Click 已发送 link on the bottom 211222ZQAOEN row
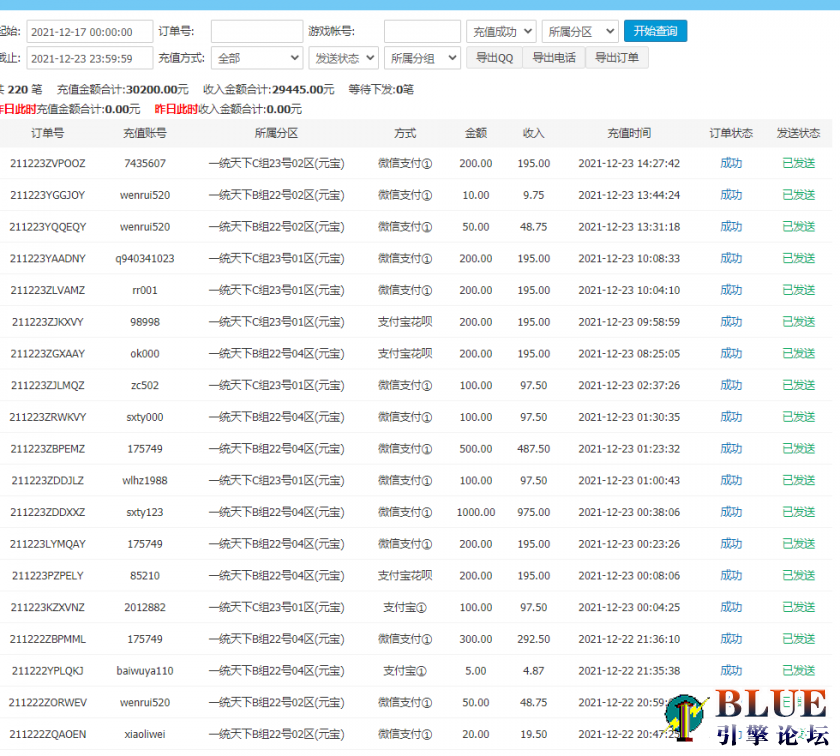The image size is (840, 756). (x=798, y=734)
